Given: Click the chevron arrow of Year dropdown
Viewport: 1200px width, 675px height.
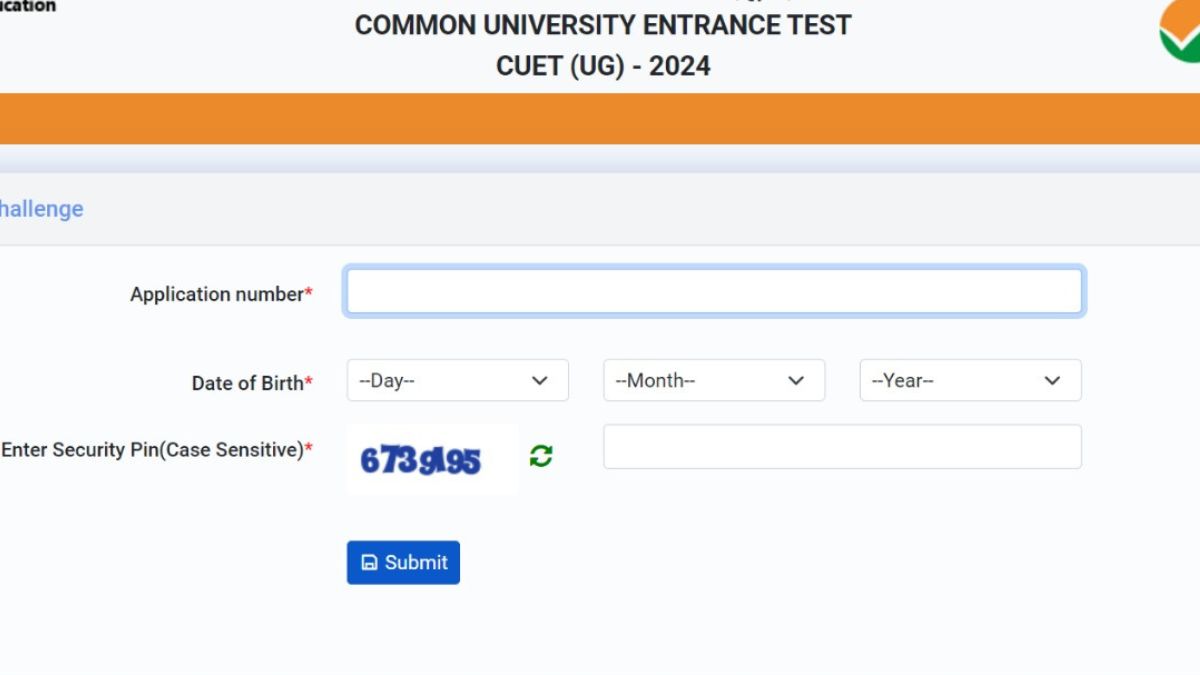Looking at the screenshot, I should 1052,381.
